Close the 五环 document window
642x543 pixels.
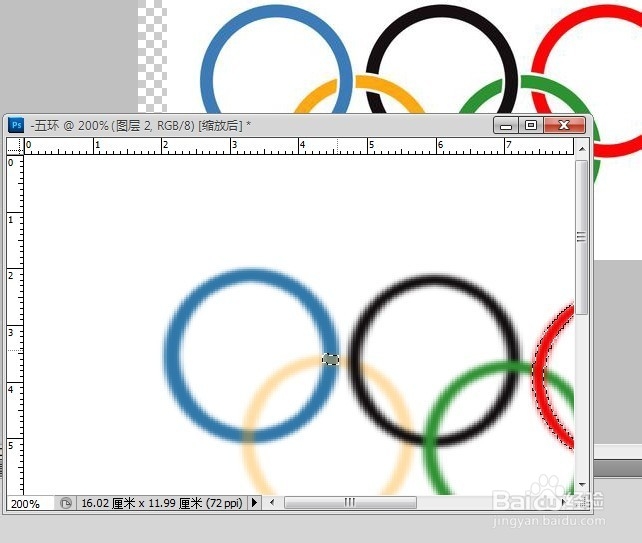tap(564, 125)
